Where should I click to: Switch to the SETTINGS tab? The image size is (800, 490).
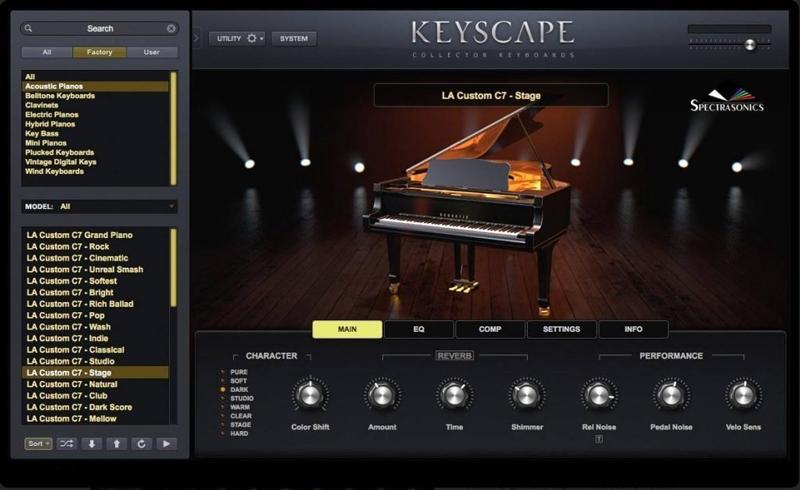click(x=561, y=329)
